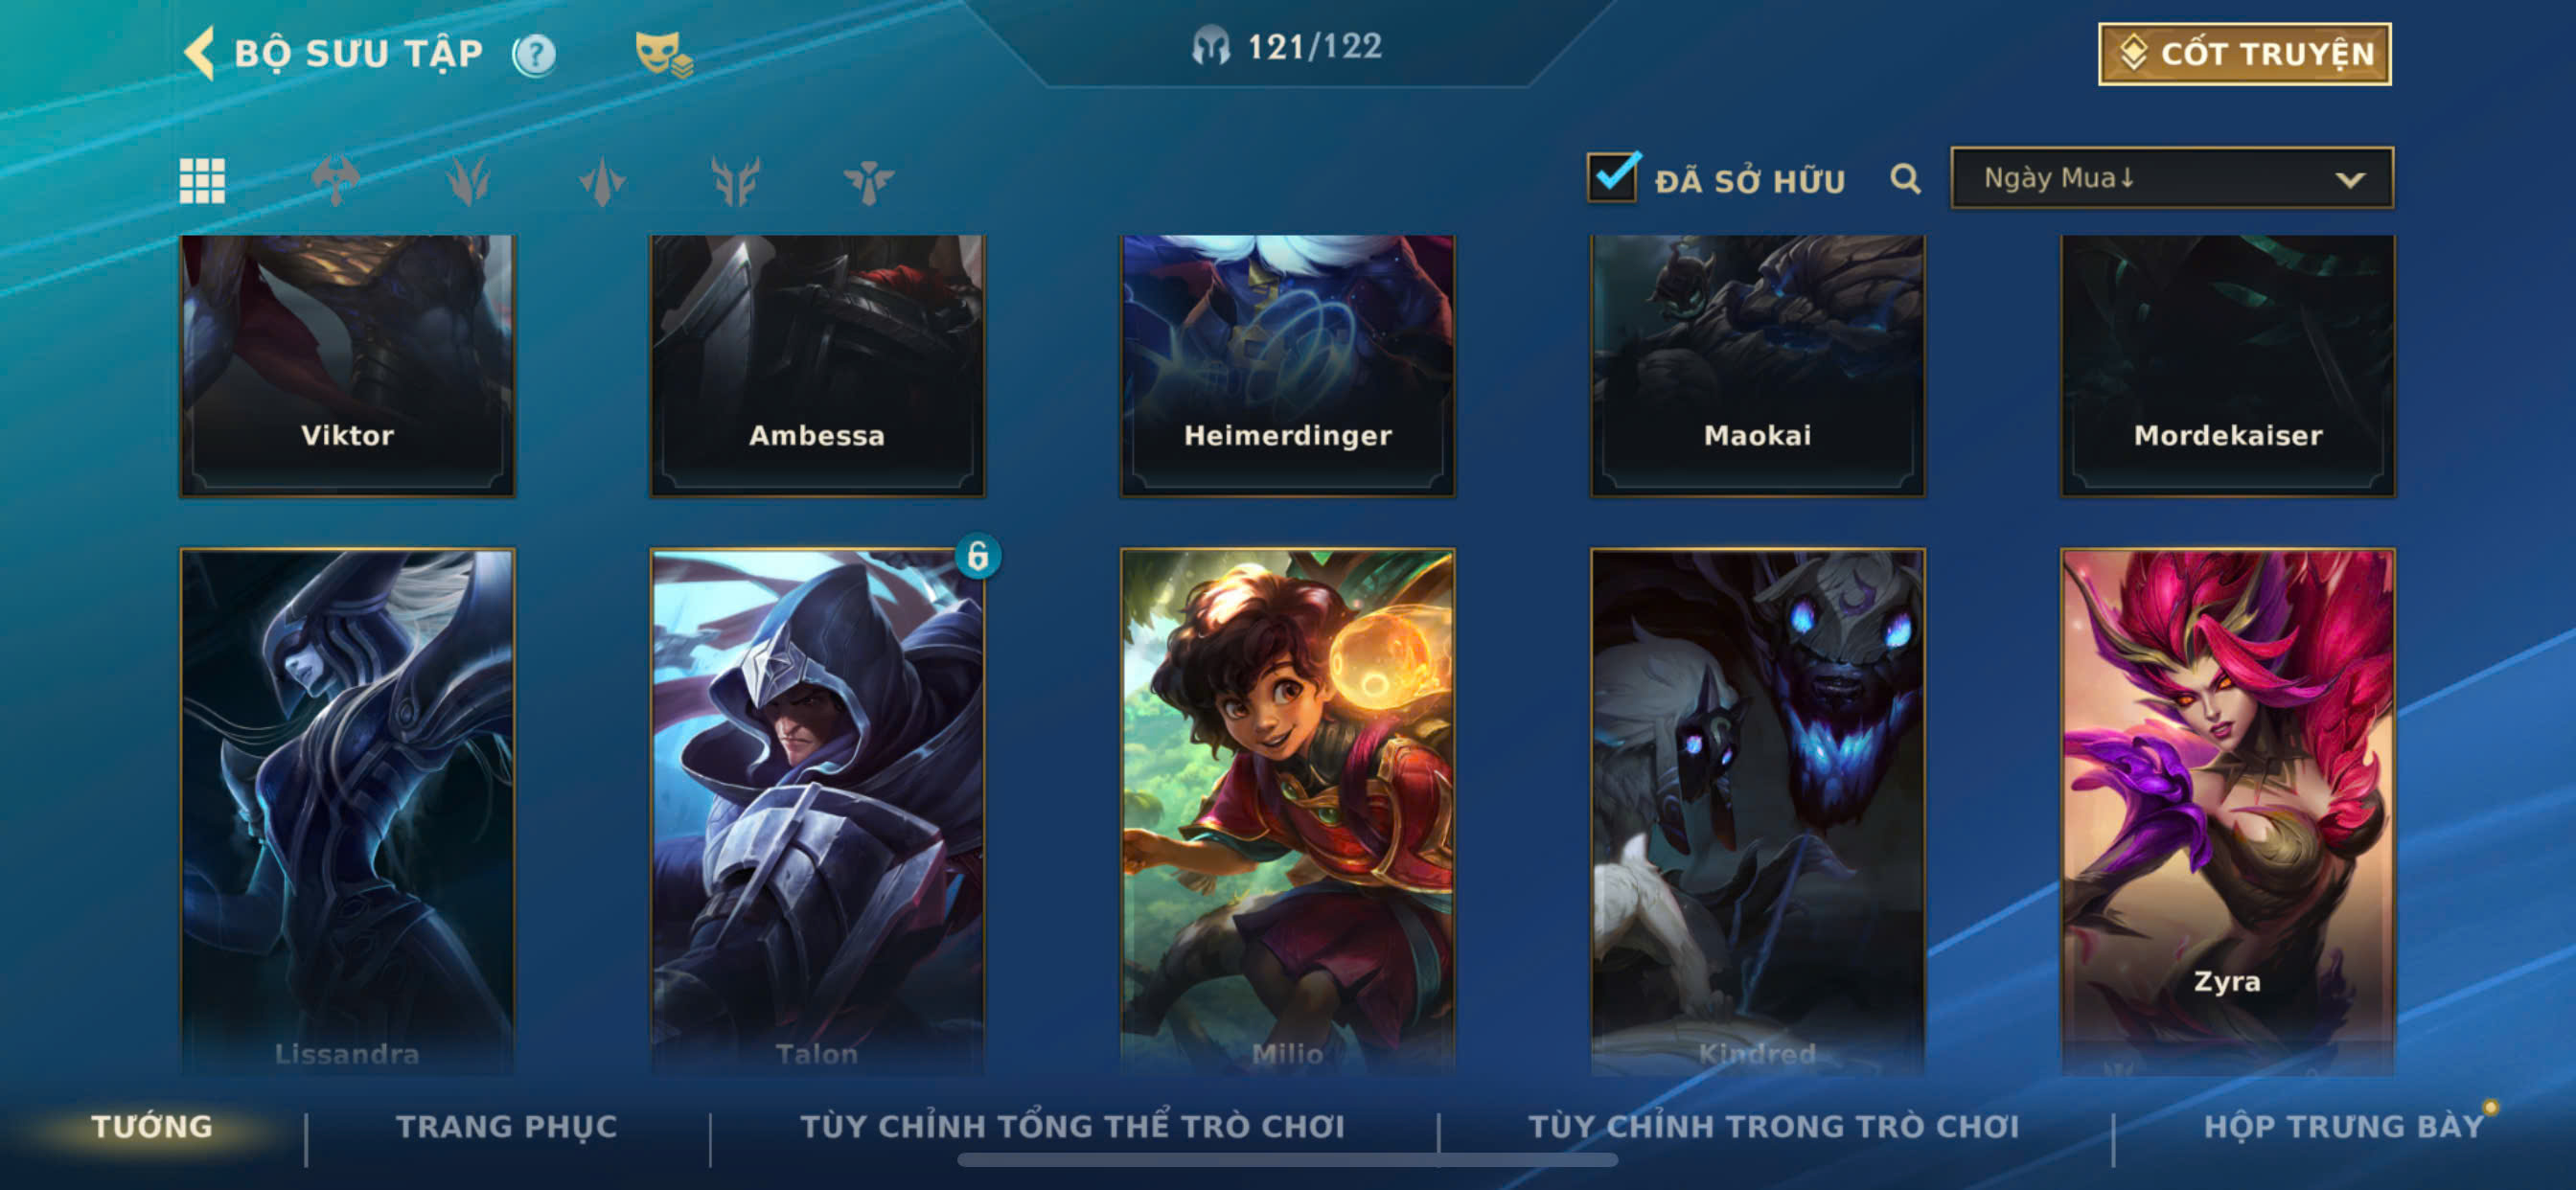This screenshot has width=2576, height=1190.
Task: Show all champions using the grid icon
Action: pos(202,181)
